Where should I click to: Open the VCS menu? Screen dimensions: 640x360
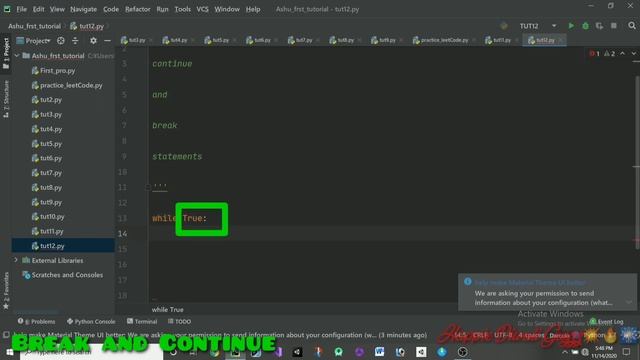pos(202,9)
